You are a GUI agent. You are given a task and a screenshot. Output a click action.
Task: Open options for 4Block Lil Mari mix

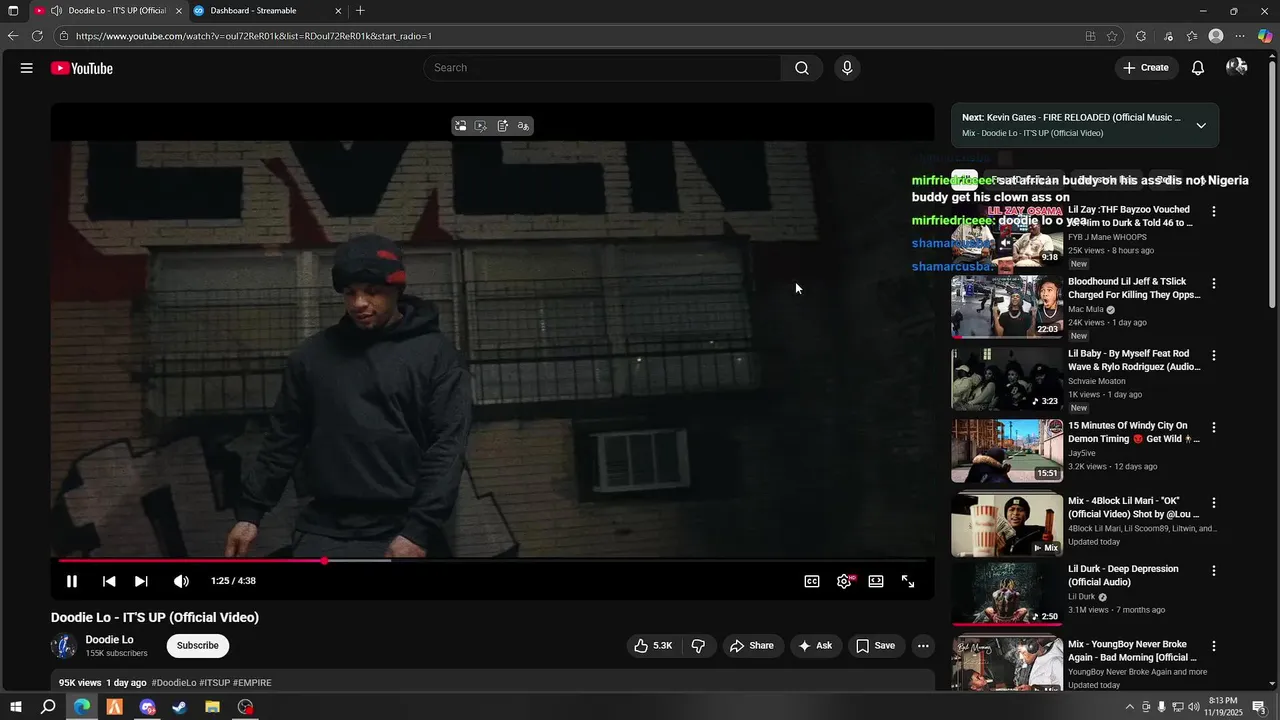tap(1214, 503)
